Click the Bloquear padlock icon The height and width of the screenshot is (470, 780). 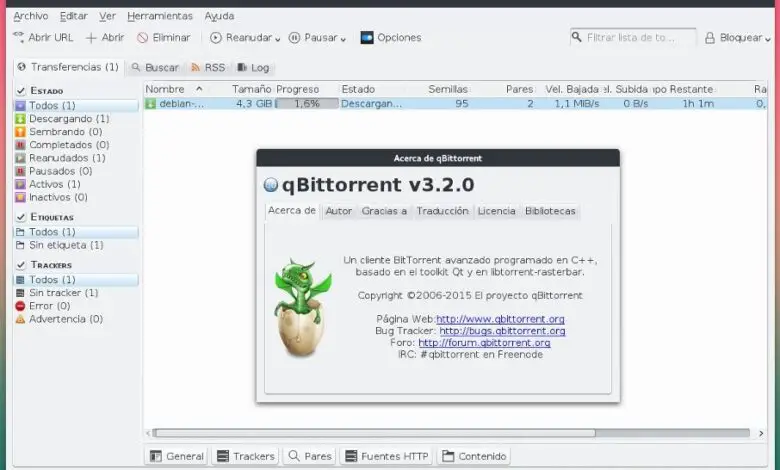(x=710, y=38)
